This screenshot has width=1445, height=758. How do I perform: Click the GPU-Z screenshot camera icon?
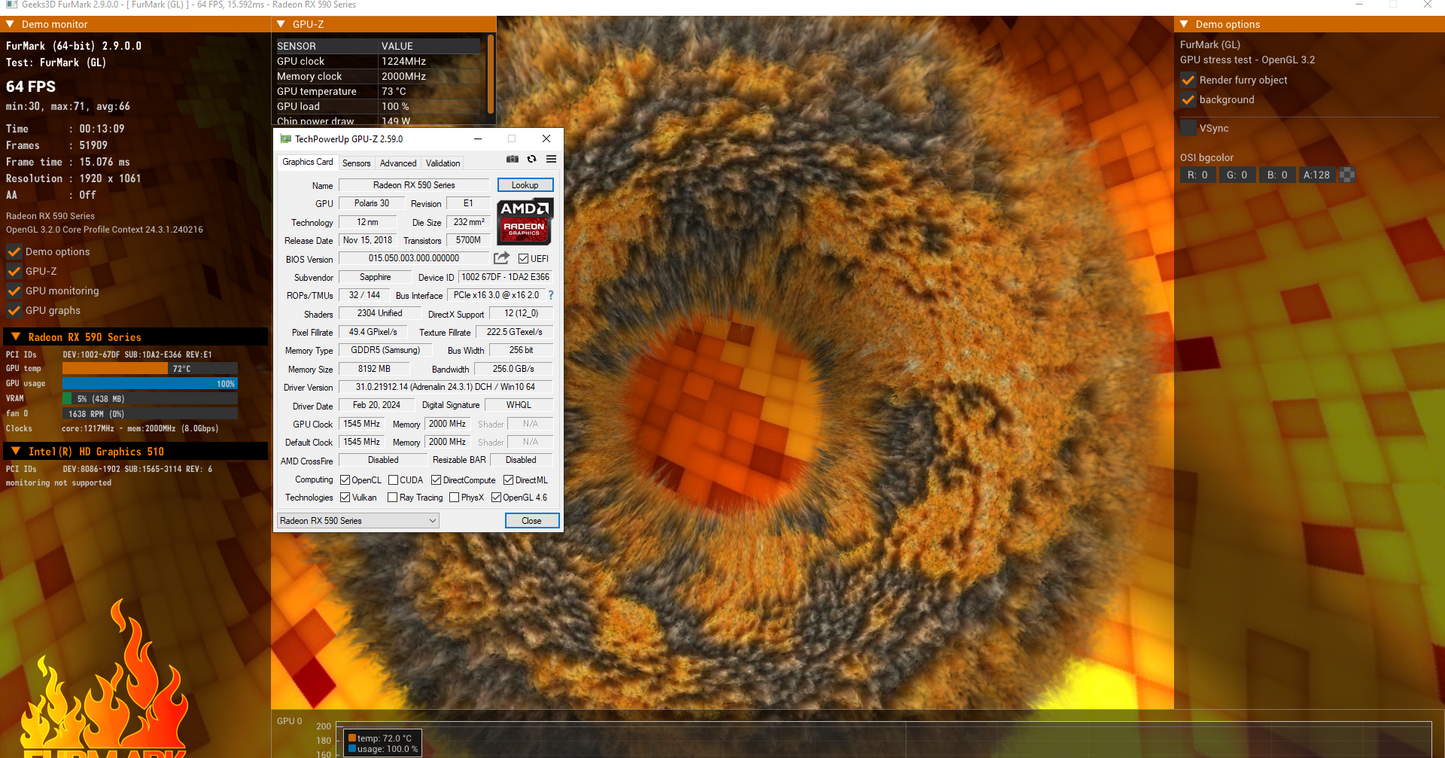point(512,160)
